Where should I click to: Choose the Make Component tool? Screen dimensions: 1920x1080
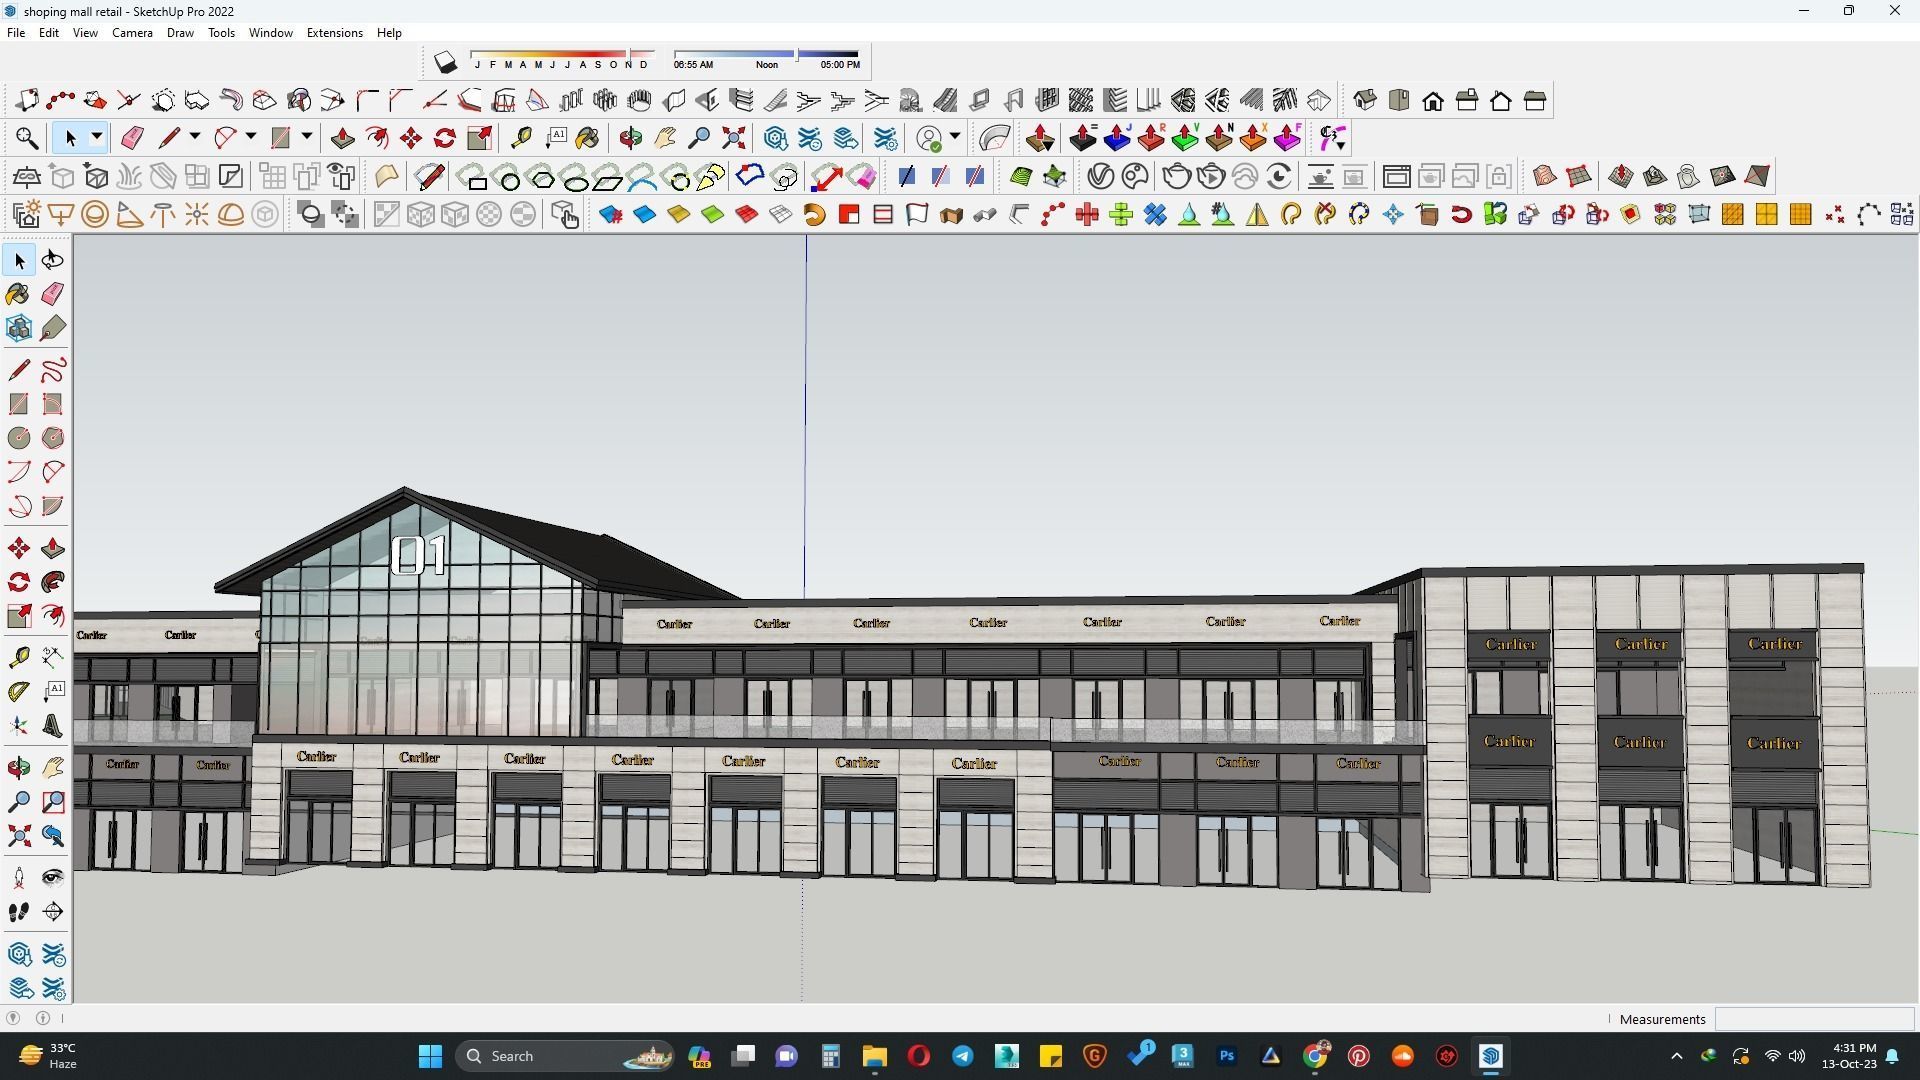coord(19,328)
